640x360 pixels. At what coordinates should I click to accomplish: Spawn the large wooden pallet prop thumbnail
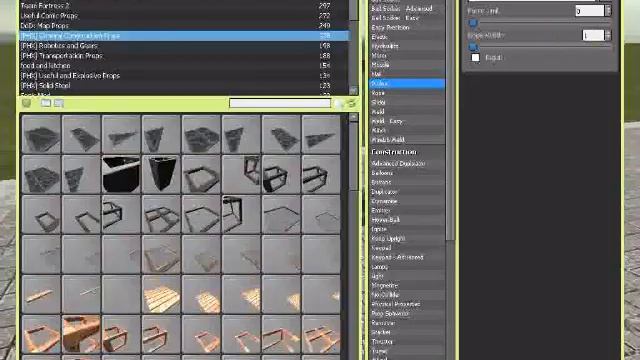pyautogui.click(x=161, y=294)
